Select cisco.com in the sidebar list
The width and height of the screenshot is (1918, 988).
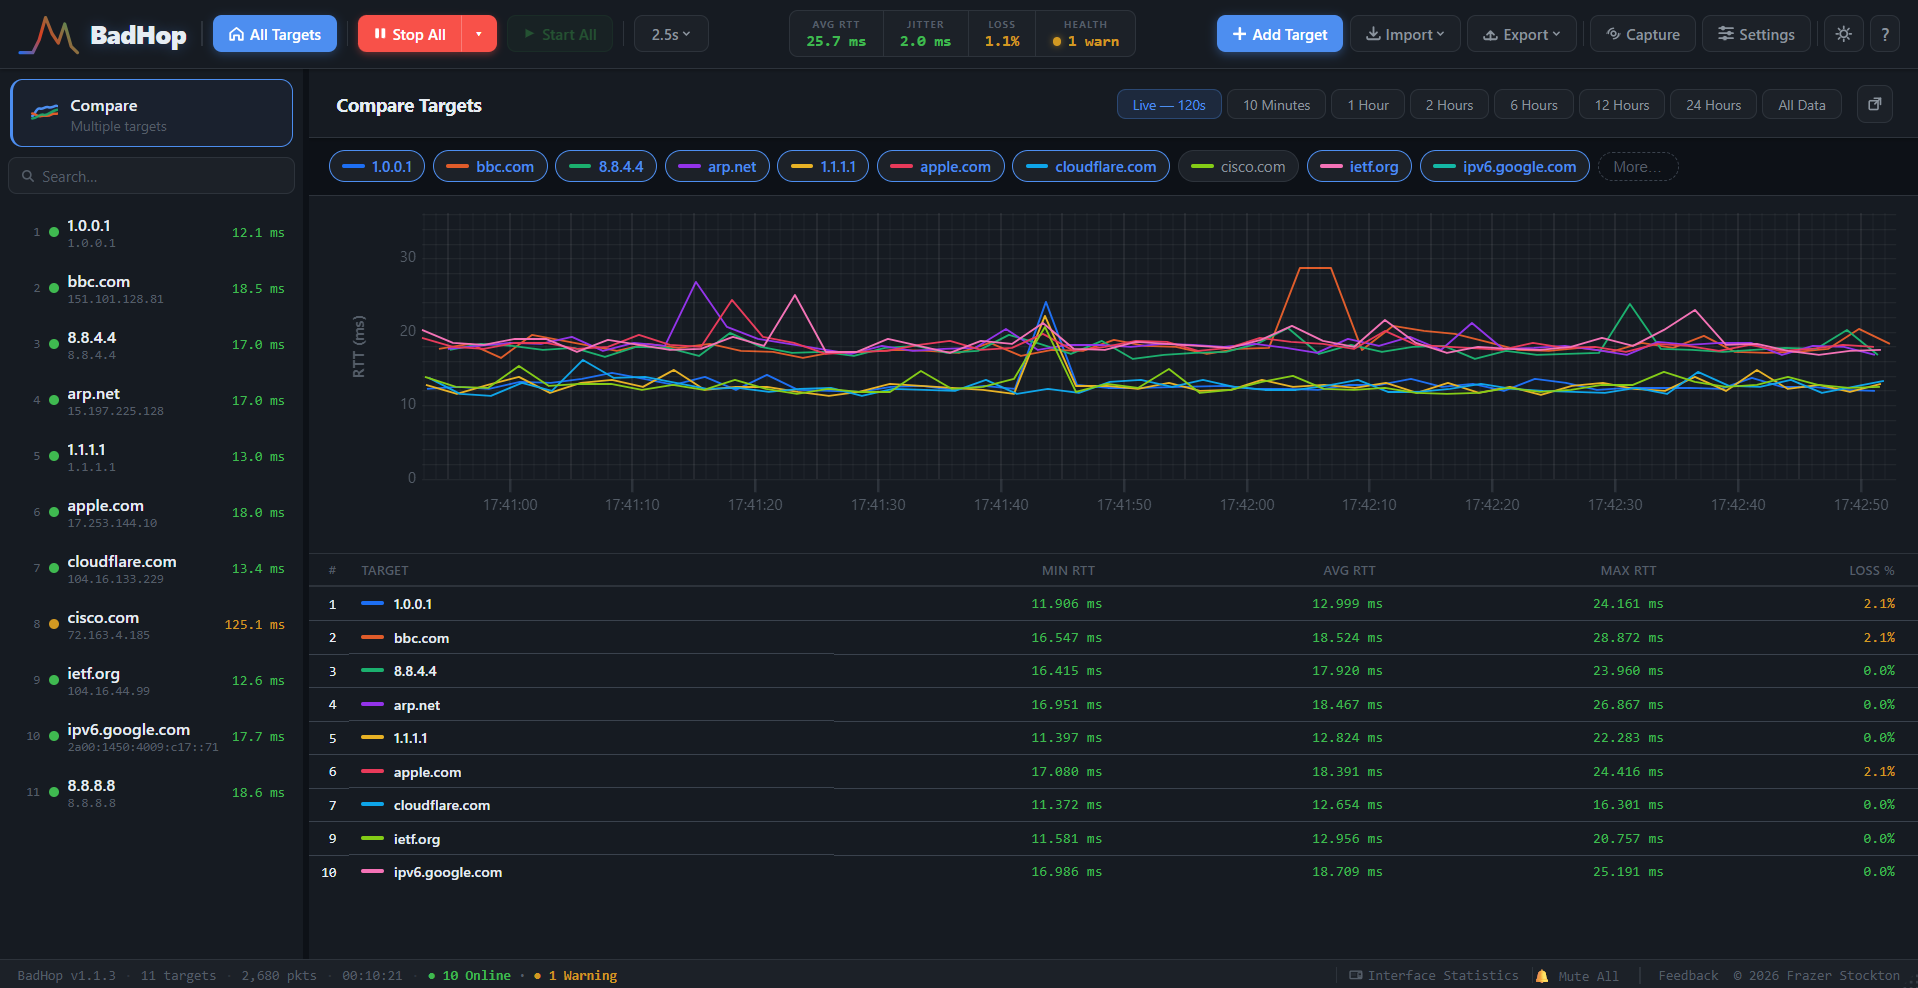[152, 625]
